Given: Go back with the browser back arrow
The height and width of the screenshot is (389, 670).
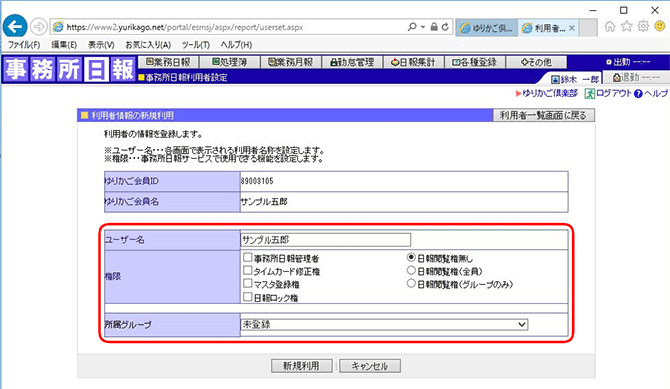Looking at the screenshot, I should tap(15, 27).
